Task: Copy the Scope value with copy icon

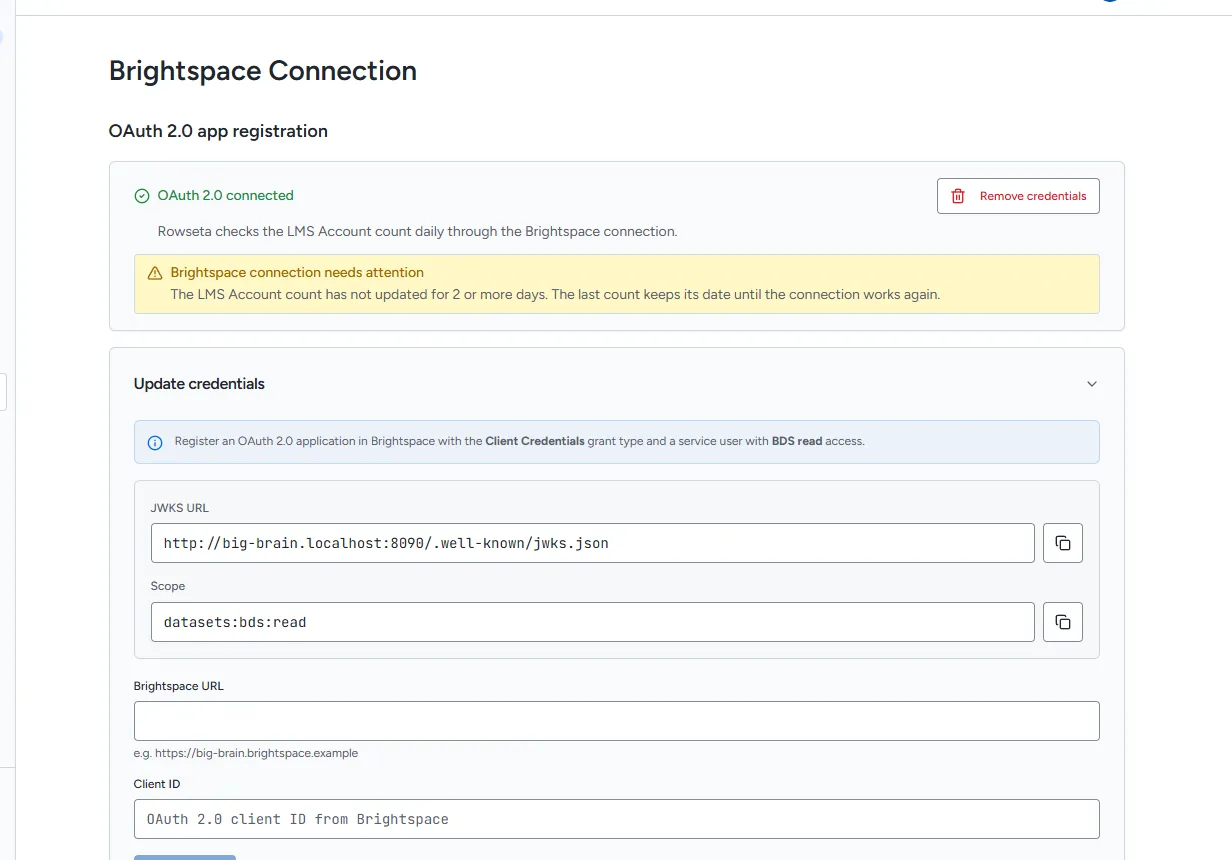Action: coord(1063,622)
